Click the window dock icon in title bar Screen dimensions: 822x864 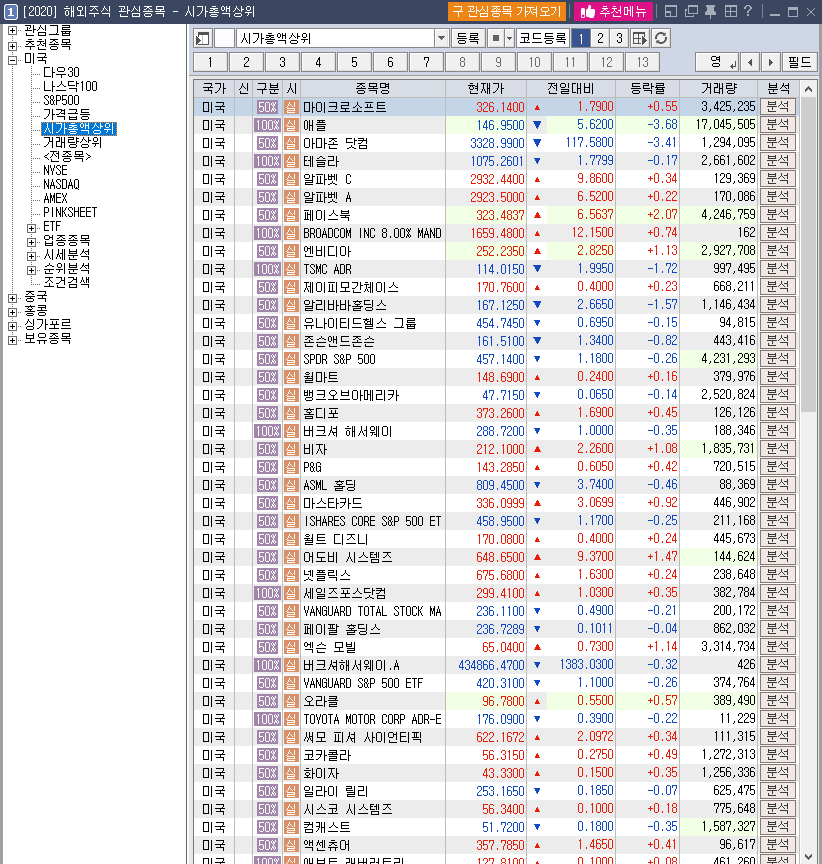(x=671, y=11)
